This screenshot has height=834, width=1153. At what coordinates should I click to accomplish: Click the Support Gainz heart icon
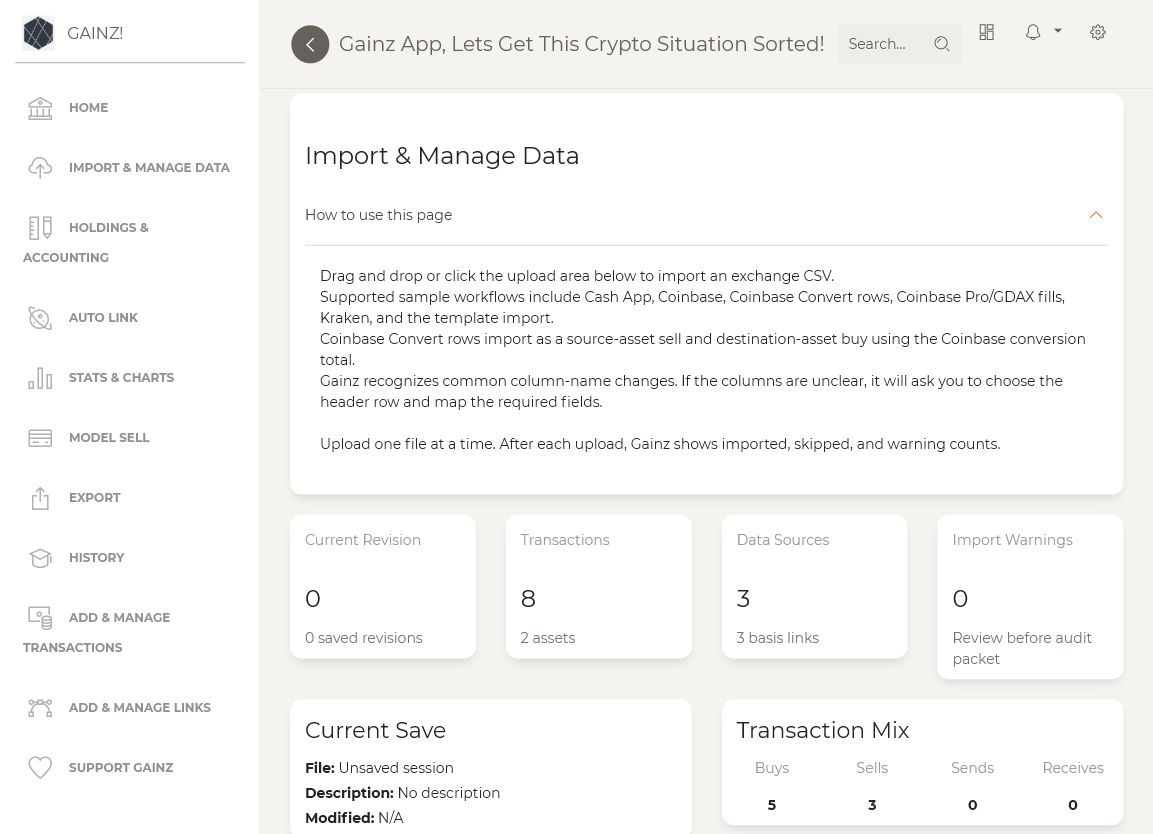[x=40, y=768]
